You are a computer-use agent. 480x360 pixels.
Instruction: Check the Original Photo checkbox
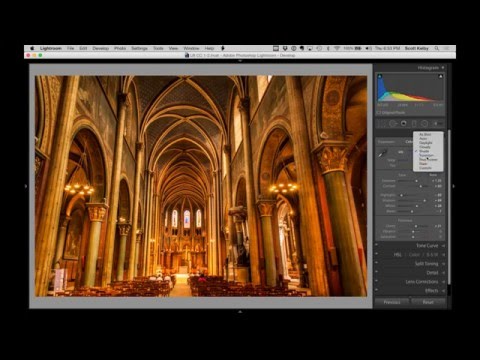click(x=379, y=113)
